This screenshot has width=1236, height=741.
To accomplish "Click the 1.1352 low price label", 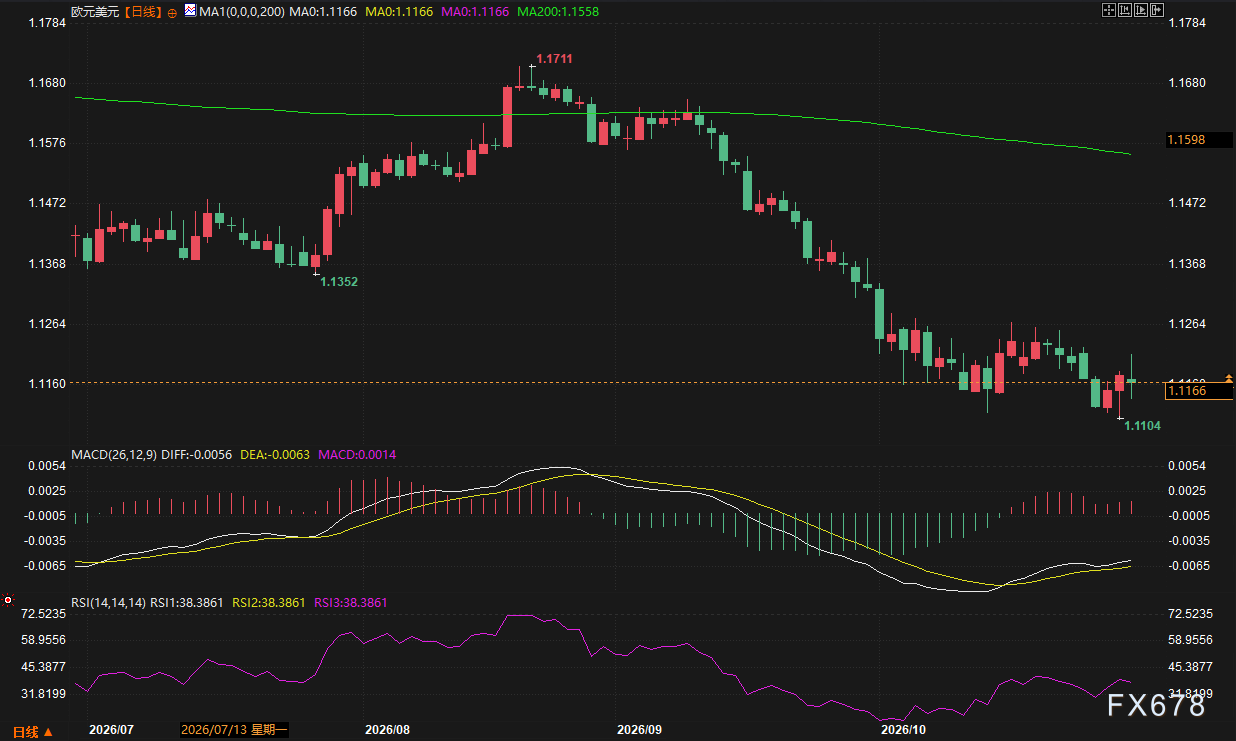I will coord(339,282).
